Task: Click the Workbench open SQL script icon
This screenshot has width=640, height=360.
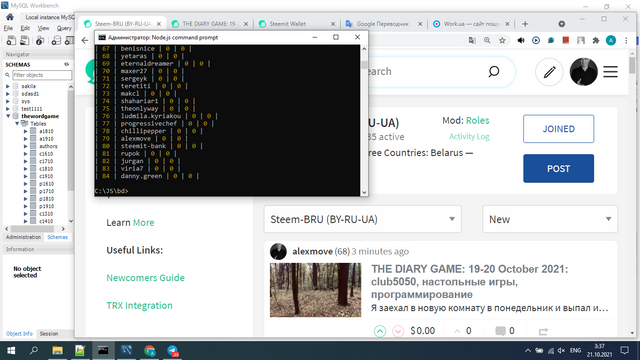Action: point(24,40)
